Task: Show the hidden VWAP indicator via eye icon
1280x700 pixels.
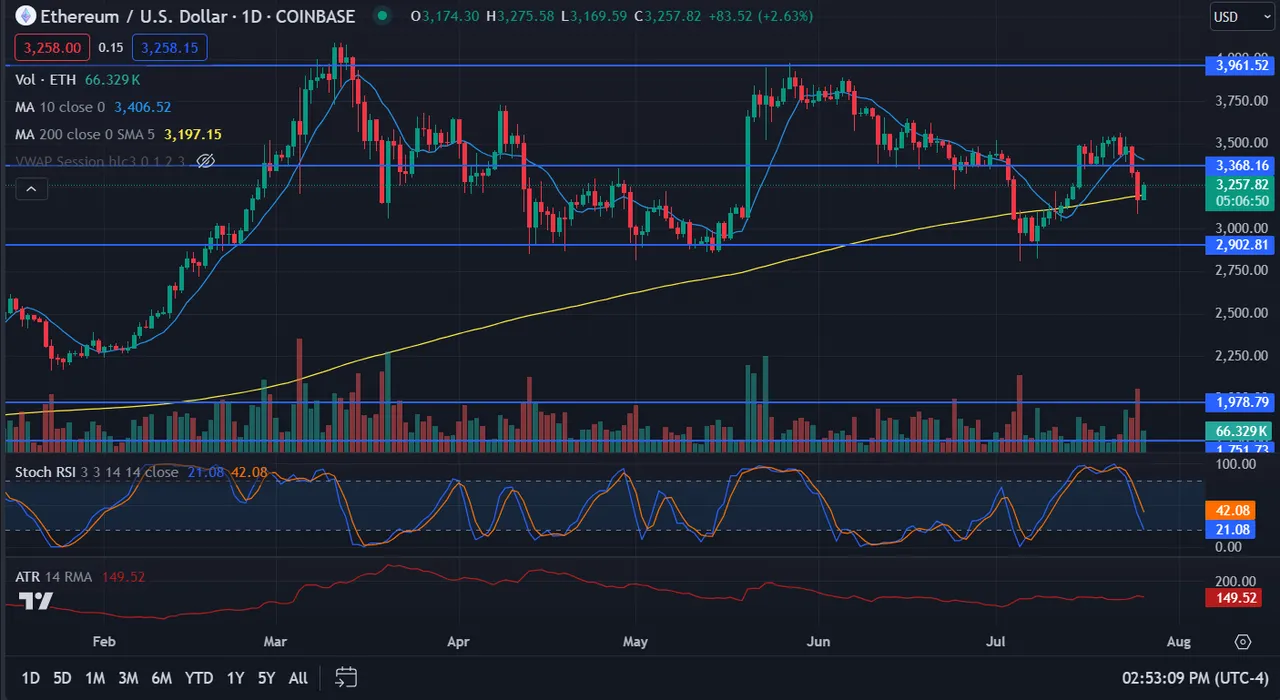Action: coord(206,161)
